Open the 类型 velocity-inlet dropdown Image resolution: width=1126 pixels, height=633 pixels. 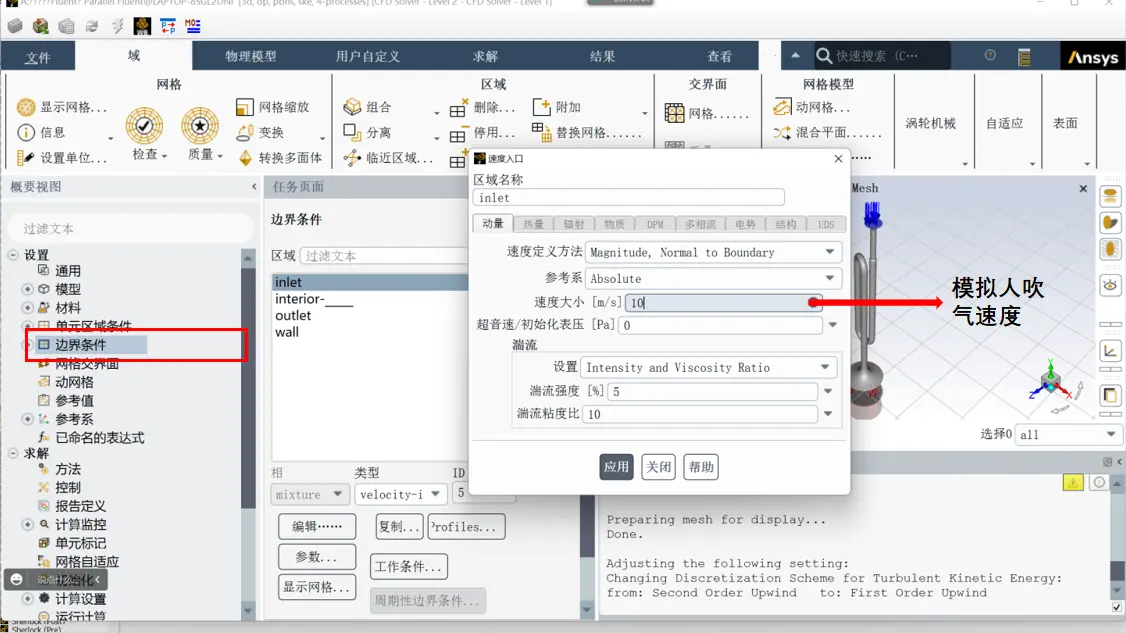[x=400, y=494]
